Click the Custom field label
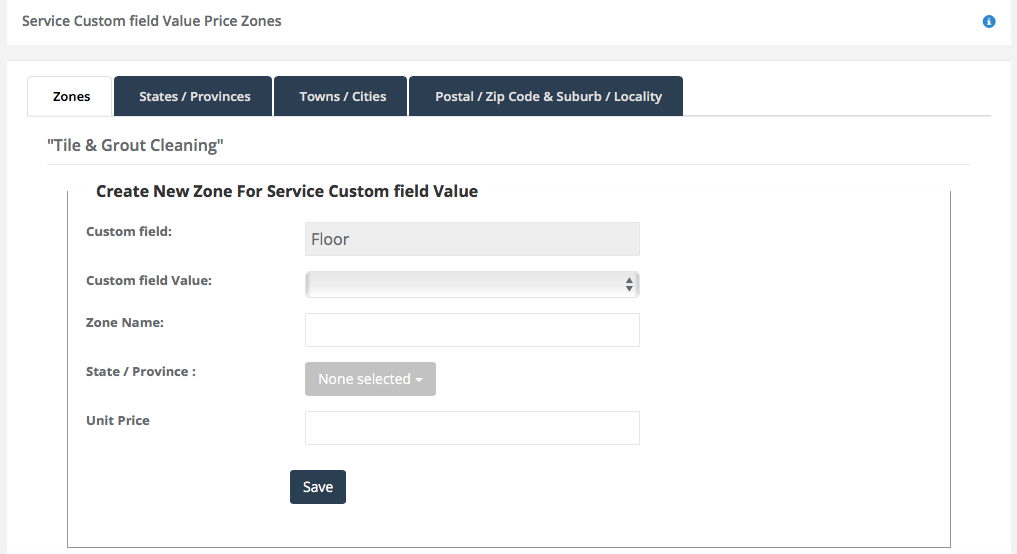This screenshot has height=554, width=1017. point(129,232)
